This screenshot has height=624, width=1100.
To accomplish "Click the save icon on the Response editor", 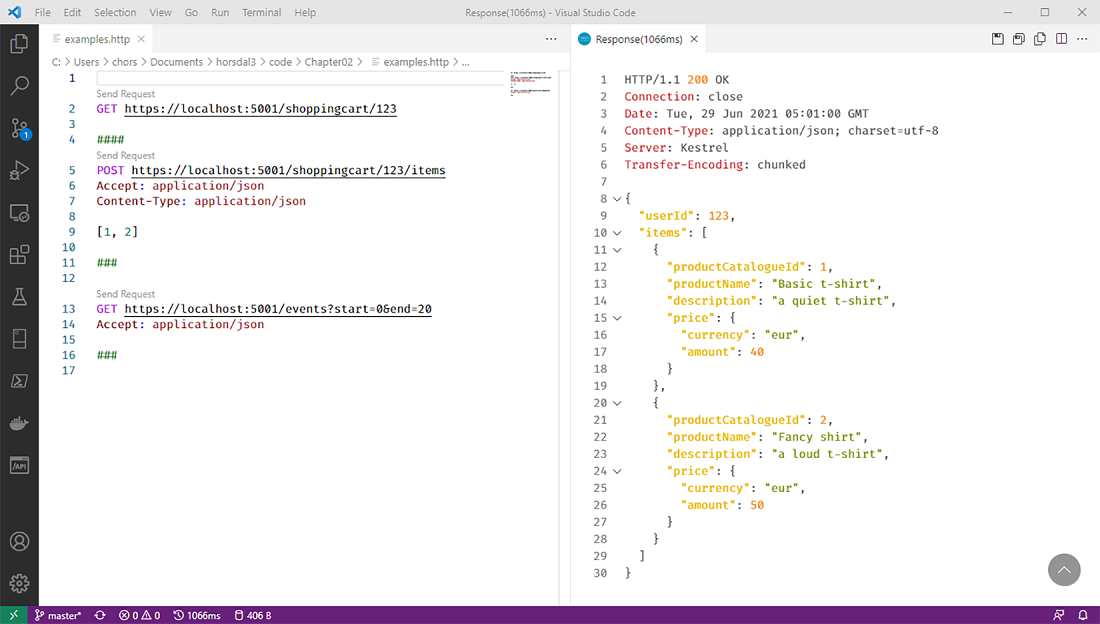I will coord(997,37).
